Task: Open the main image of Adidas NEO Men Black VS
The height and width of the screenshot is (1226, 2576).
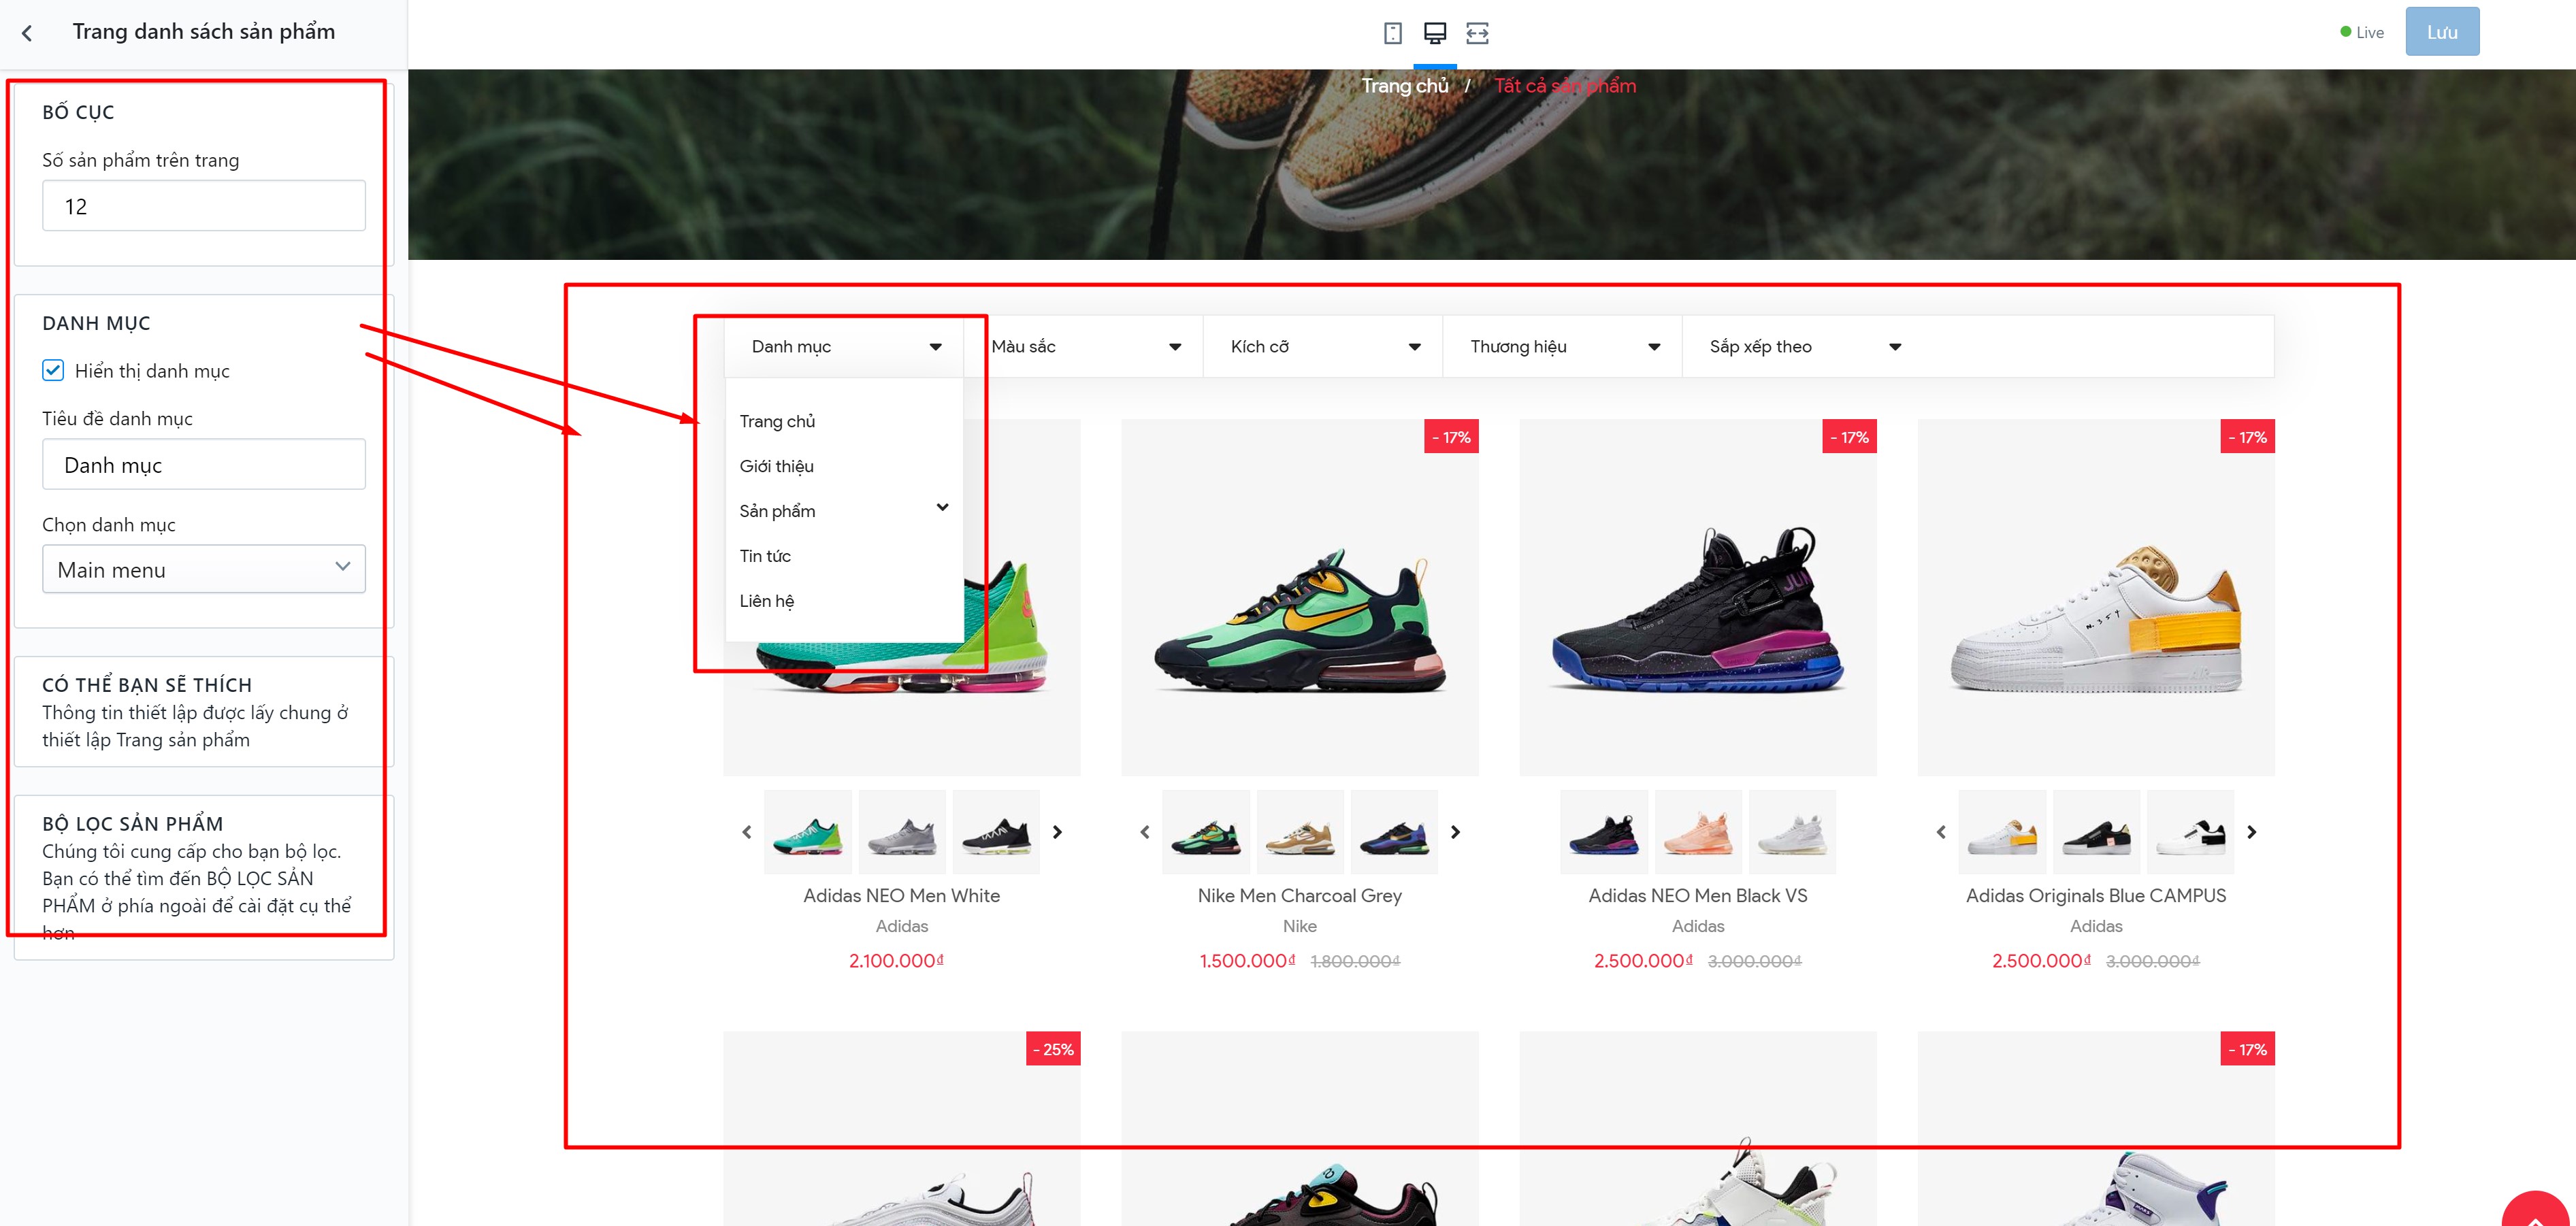Action: (1697, 597)
